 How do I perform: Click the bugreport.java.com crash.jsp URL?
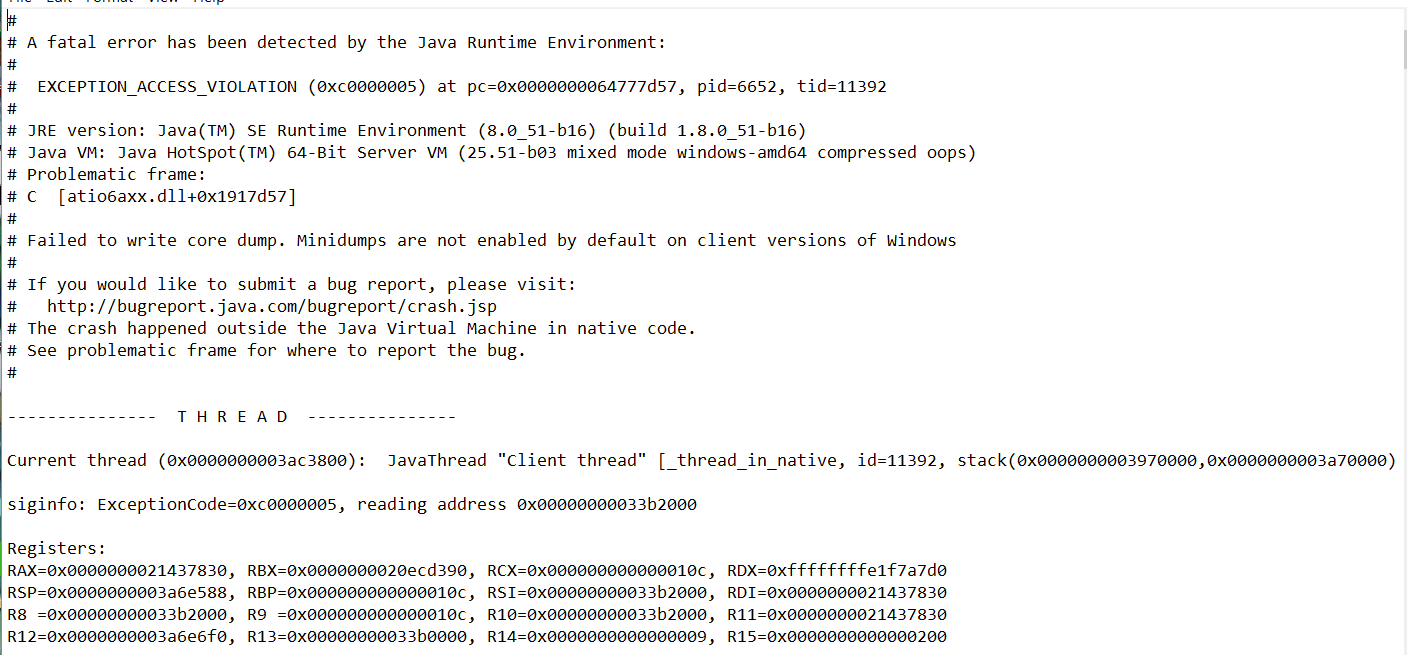272,307
